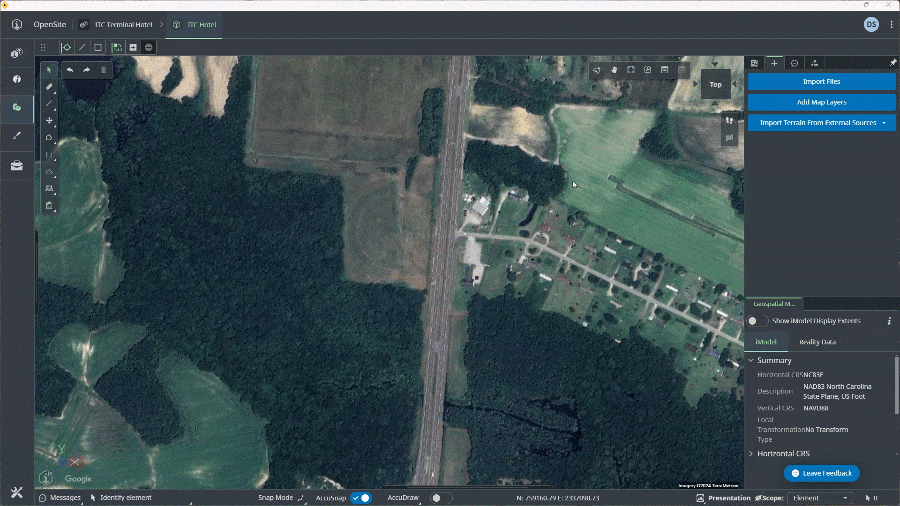Toggle the AccuSnap switch
Viewport: 900px width, 506px height.
[x=360, y=497]
